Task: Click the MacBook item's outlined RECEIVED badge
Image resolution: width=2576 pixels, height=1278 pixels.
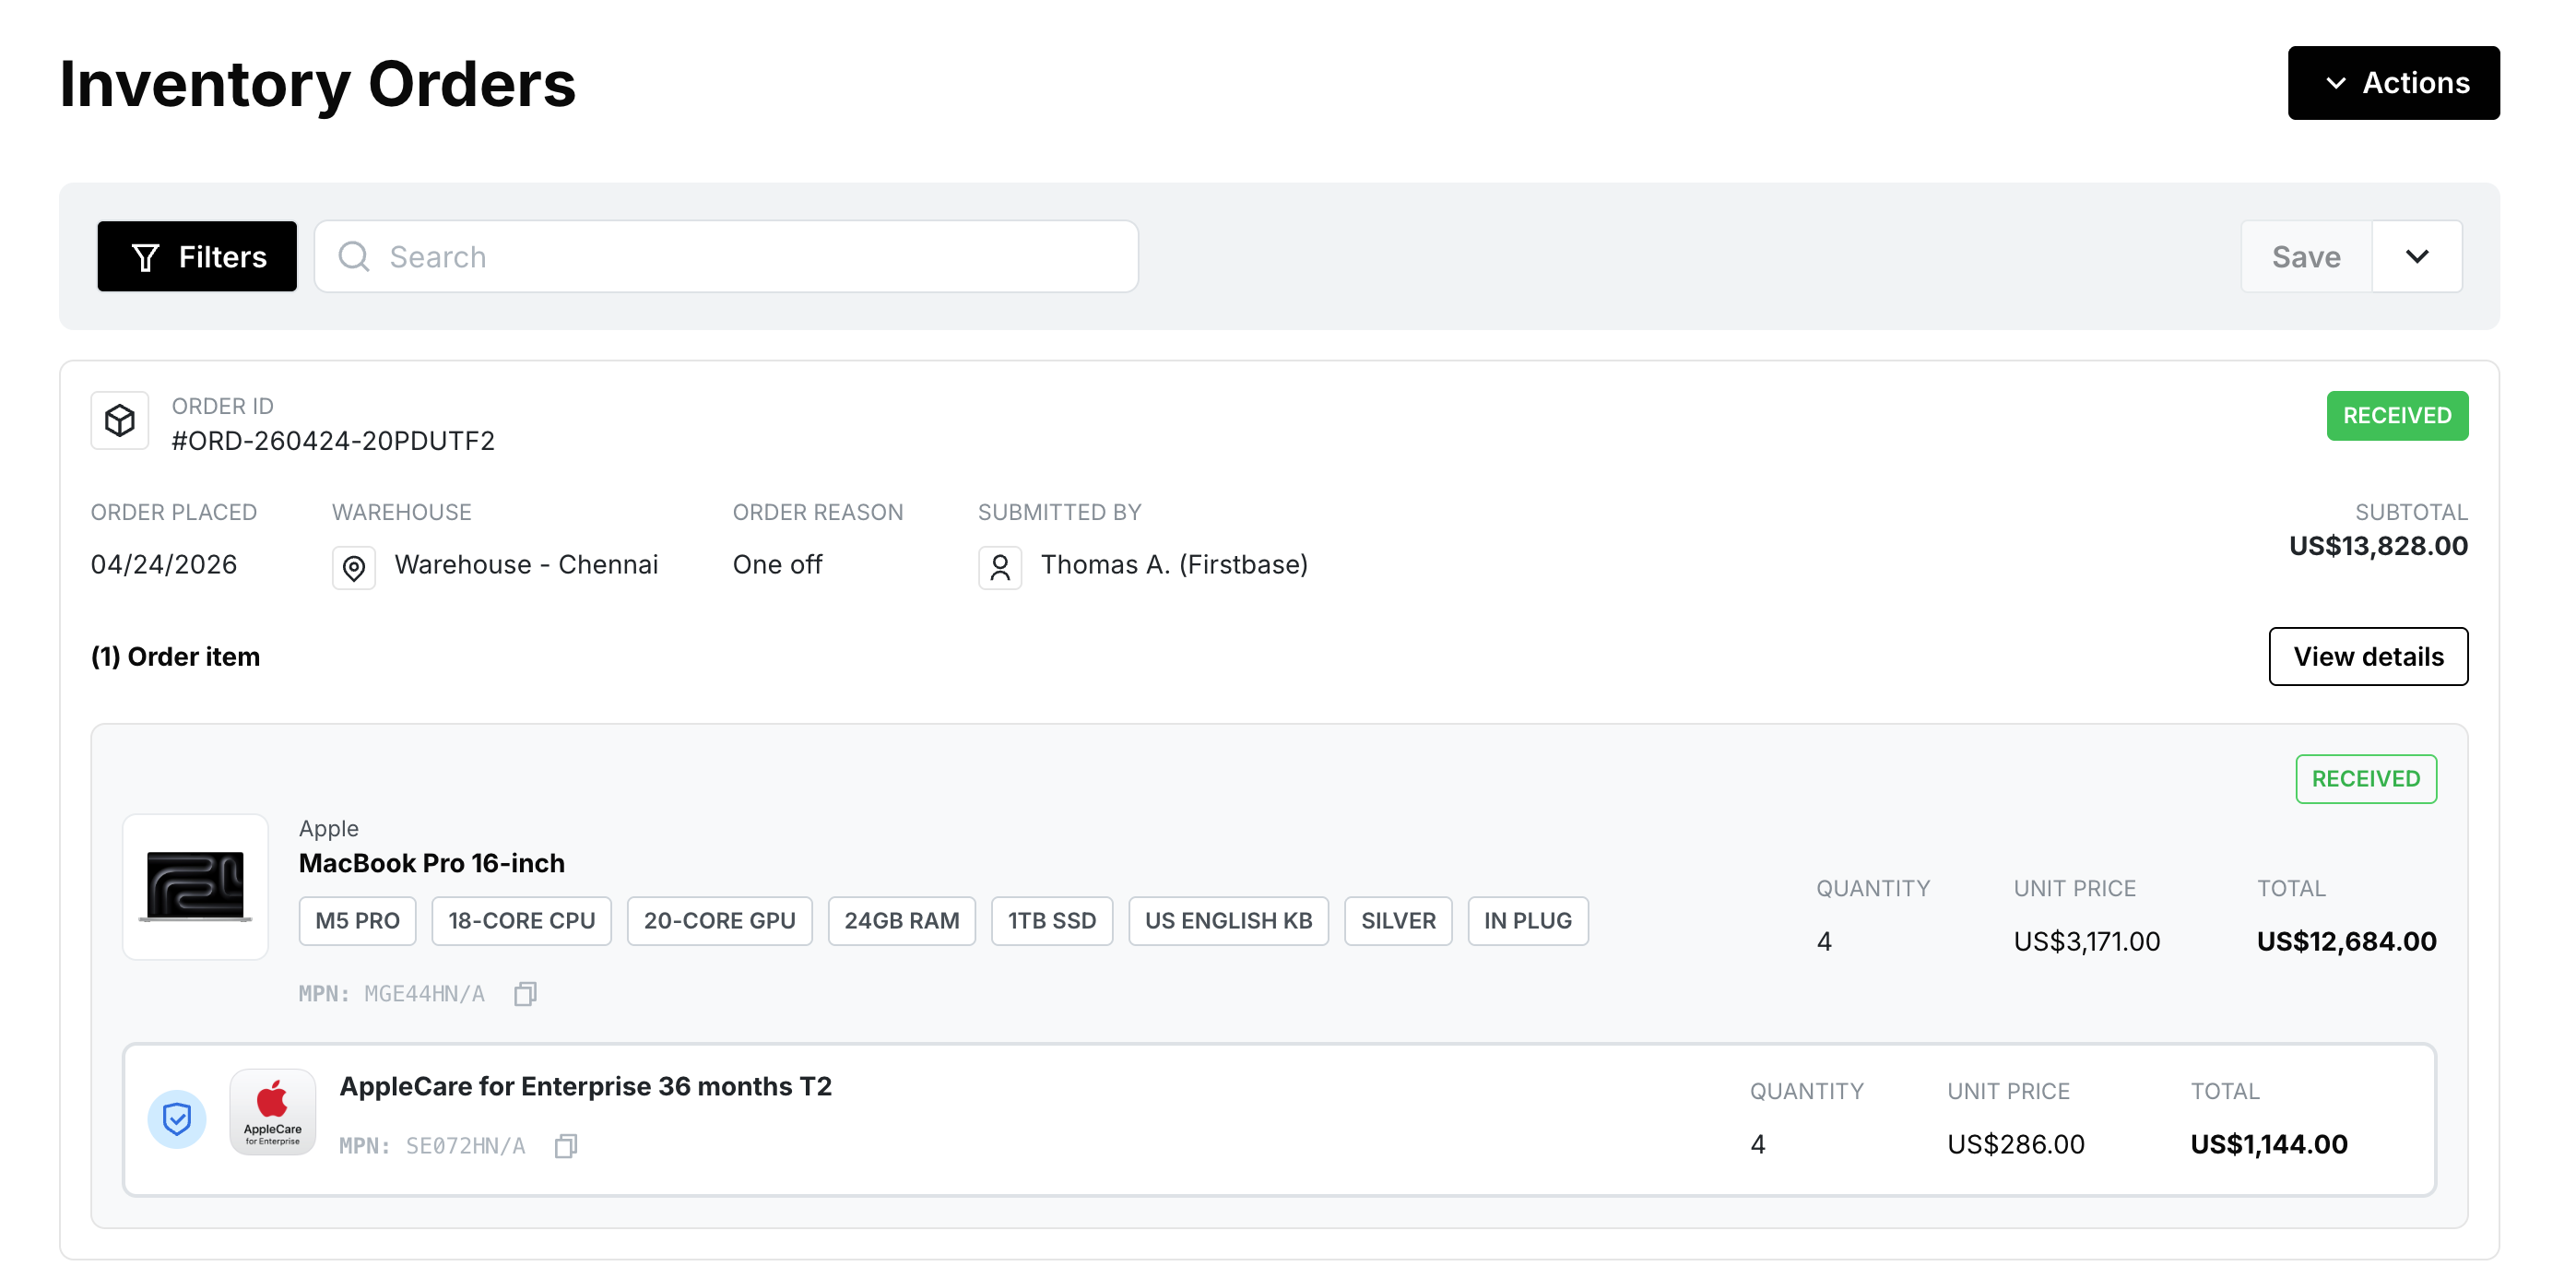Action: coord(2366,779)
